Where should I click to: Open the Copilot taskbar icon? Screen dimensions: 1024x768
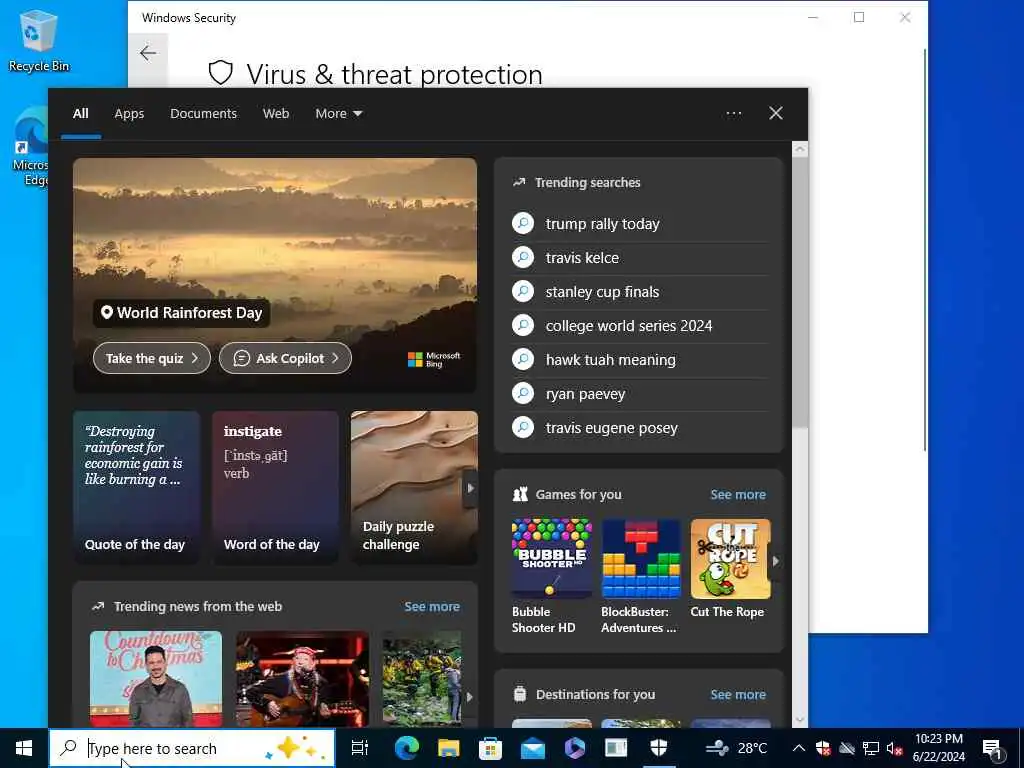click(x=575, y=748)
